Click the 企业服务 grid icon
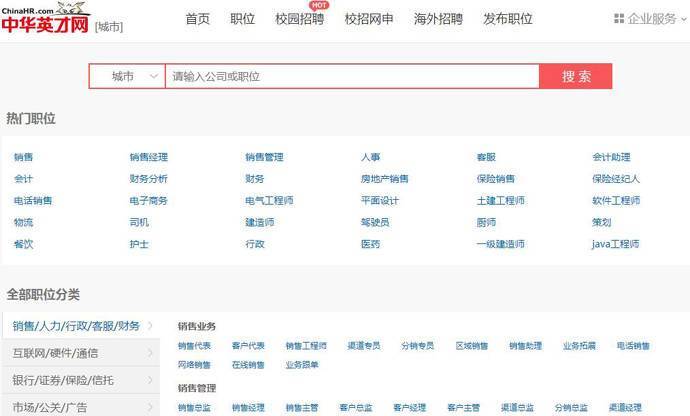The width and height of the screenshot is (690, 416). [619, 18]
